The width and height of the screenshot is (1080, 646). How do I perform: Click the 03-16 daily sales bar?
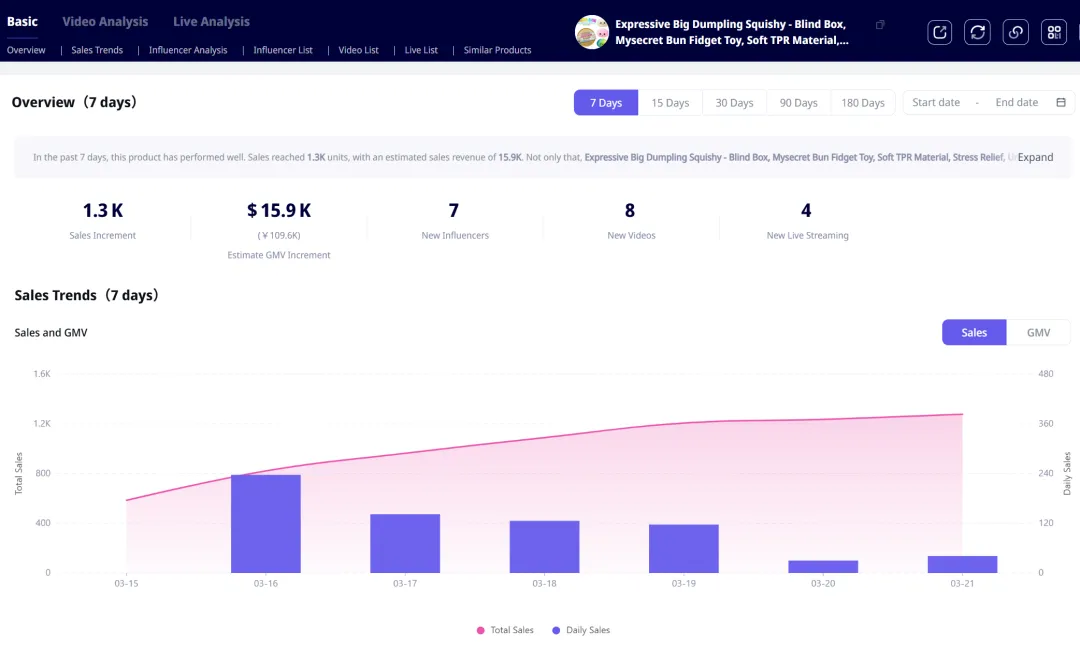point(266,523)
